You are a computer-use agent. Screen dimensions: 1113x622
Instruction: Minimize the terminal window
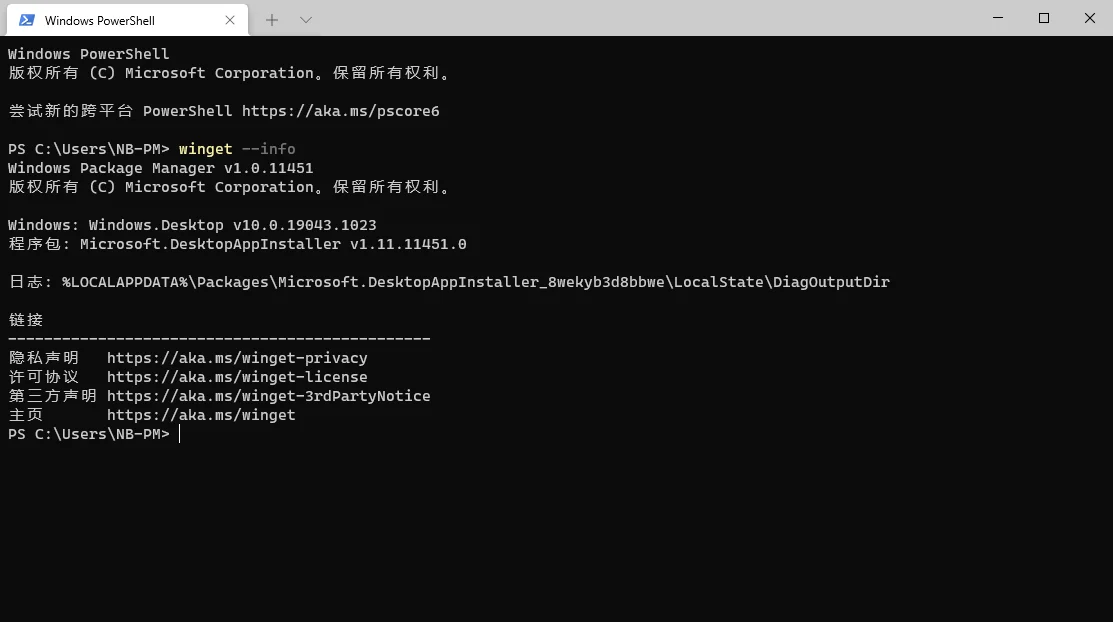tap(998, 18)
